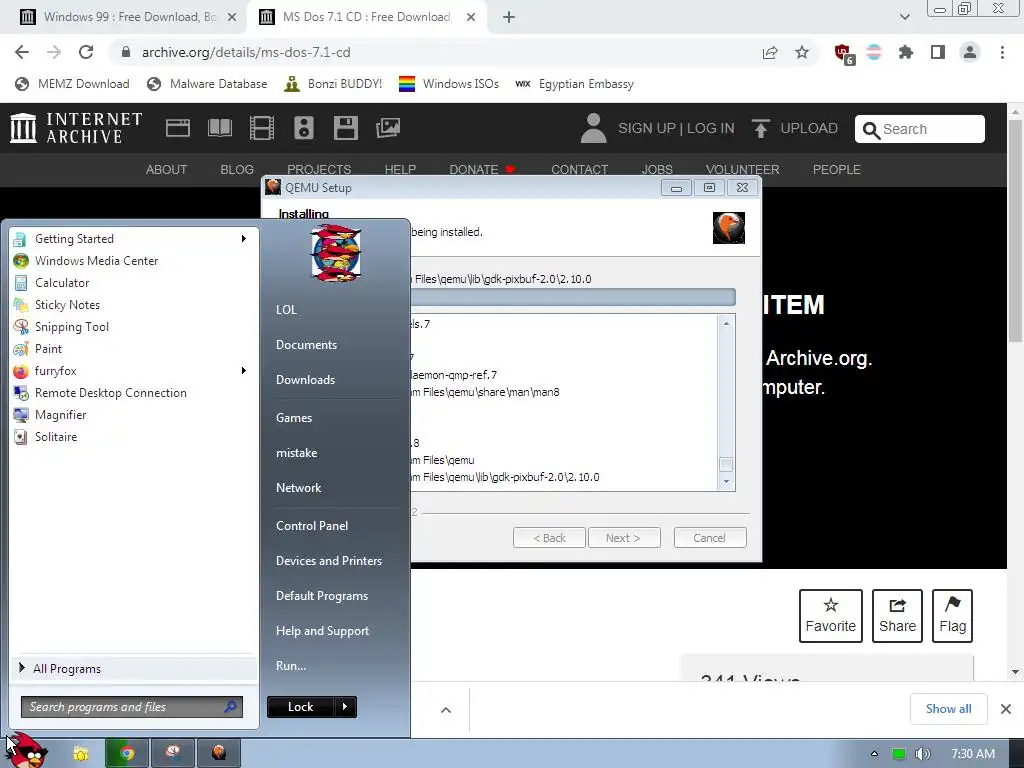Open MEMZ Download bookmark
The width and height of the screenshot is (1024, 768).
[x=72, y=84]
